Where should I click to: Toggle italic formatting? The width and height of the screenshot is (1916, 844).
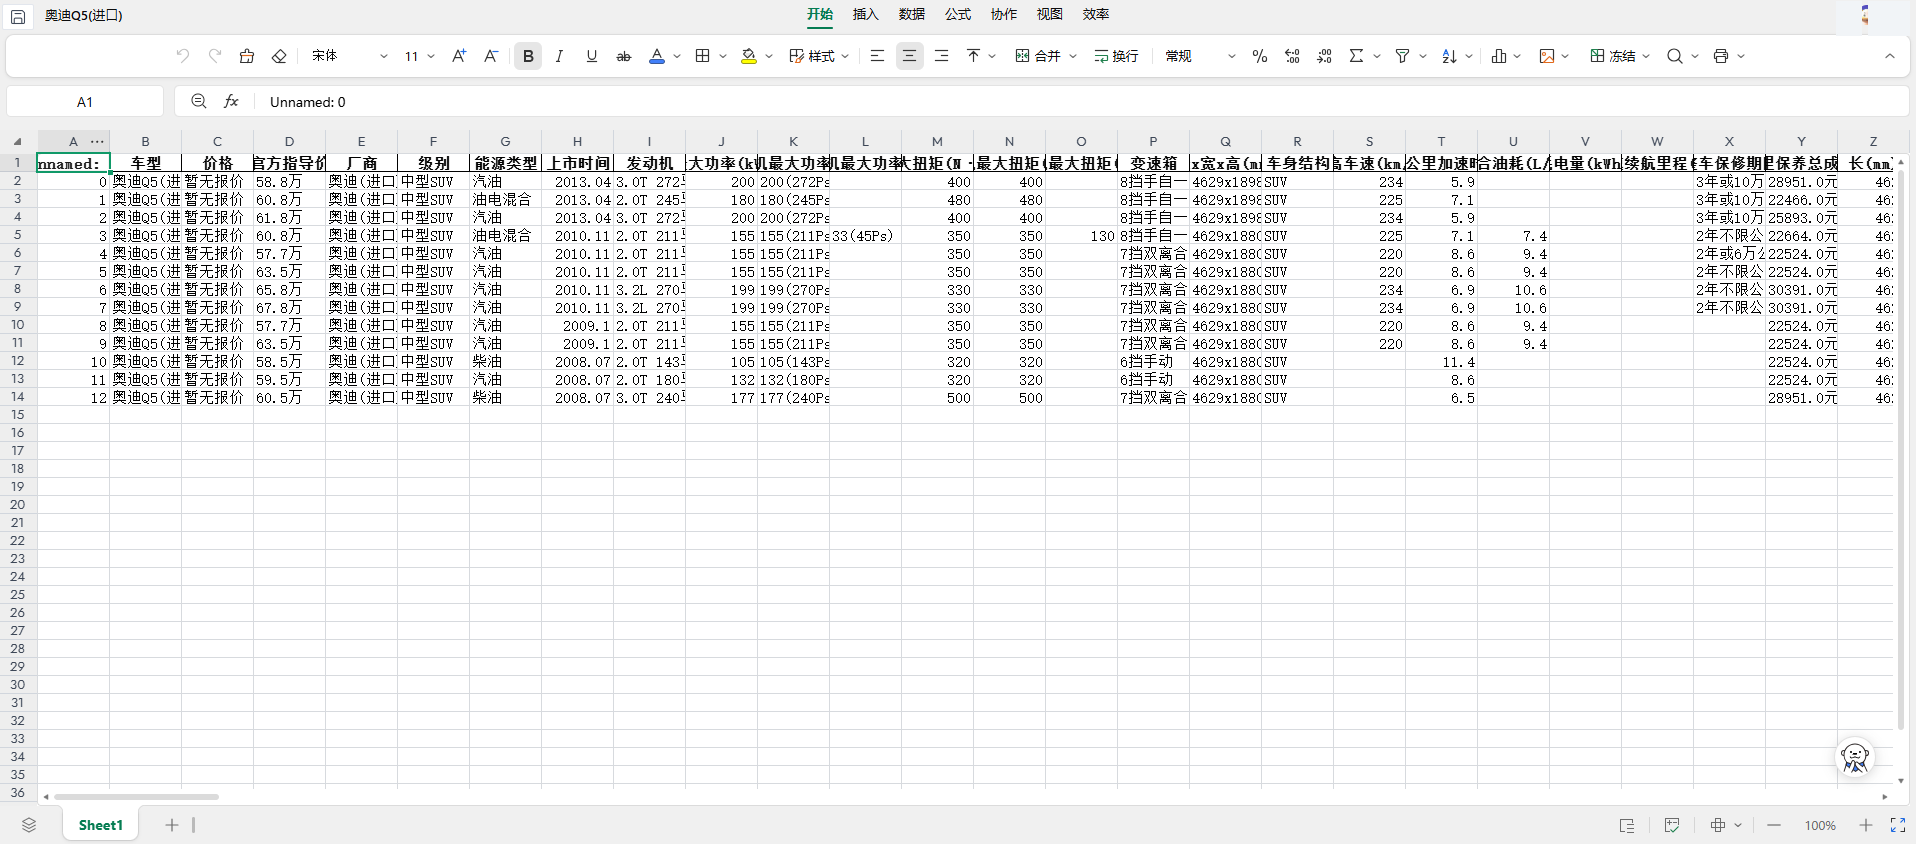[x=559, y=56]
